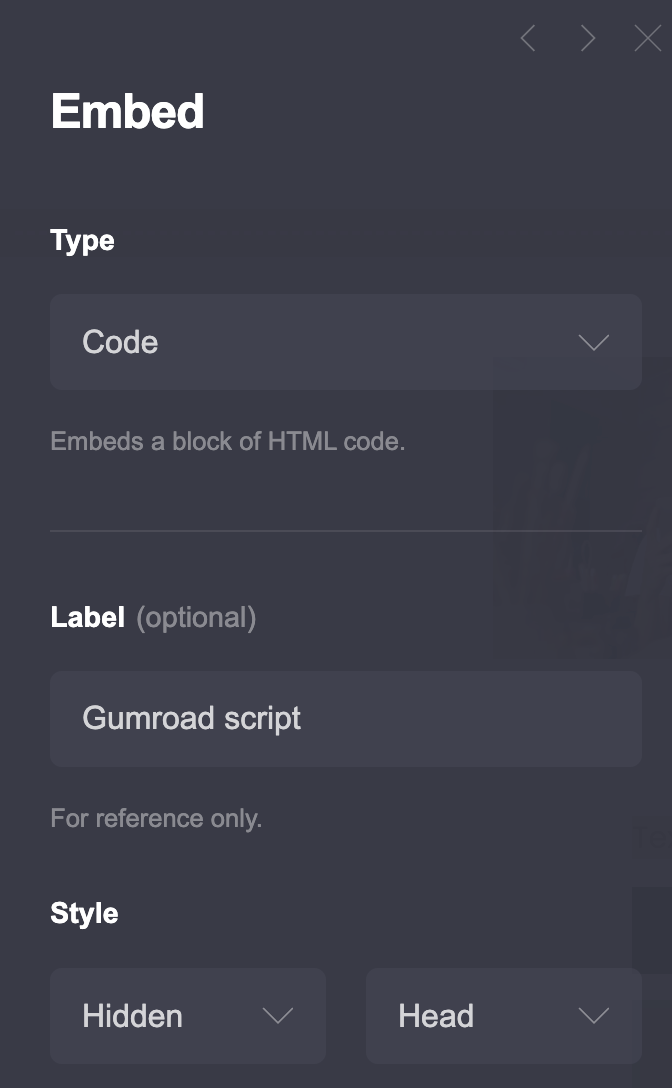
Task: Go to the next element arrow
Action: (x=588, y=39)
